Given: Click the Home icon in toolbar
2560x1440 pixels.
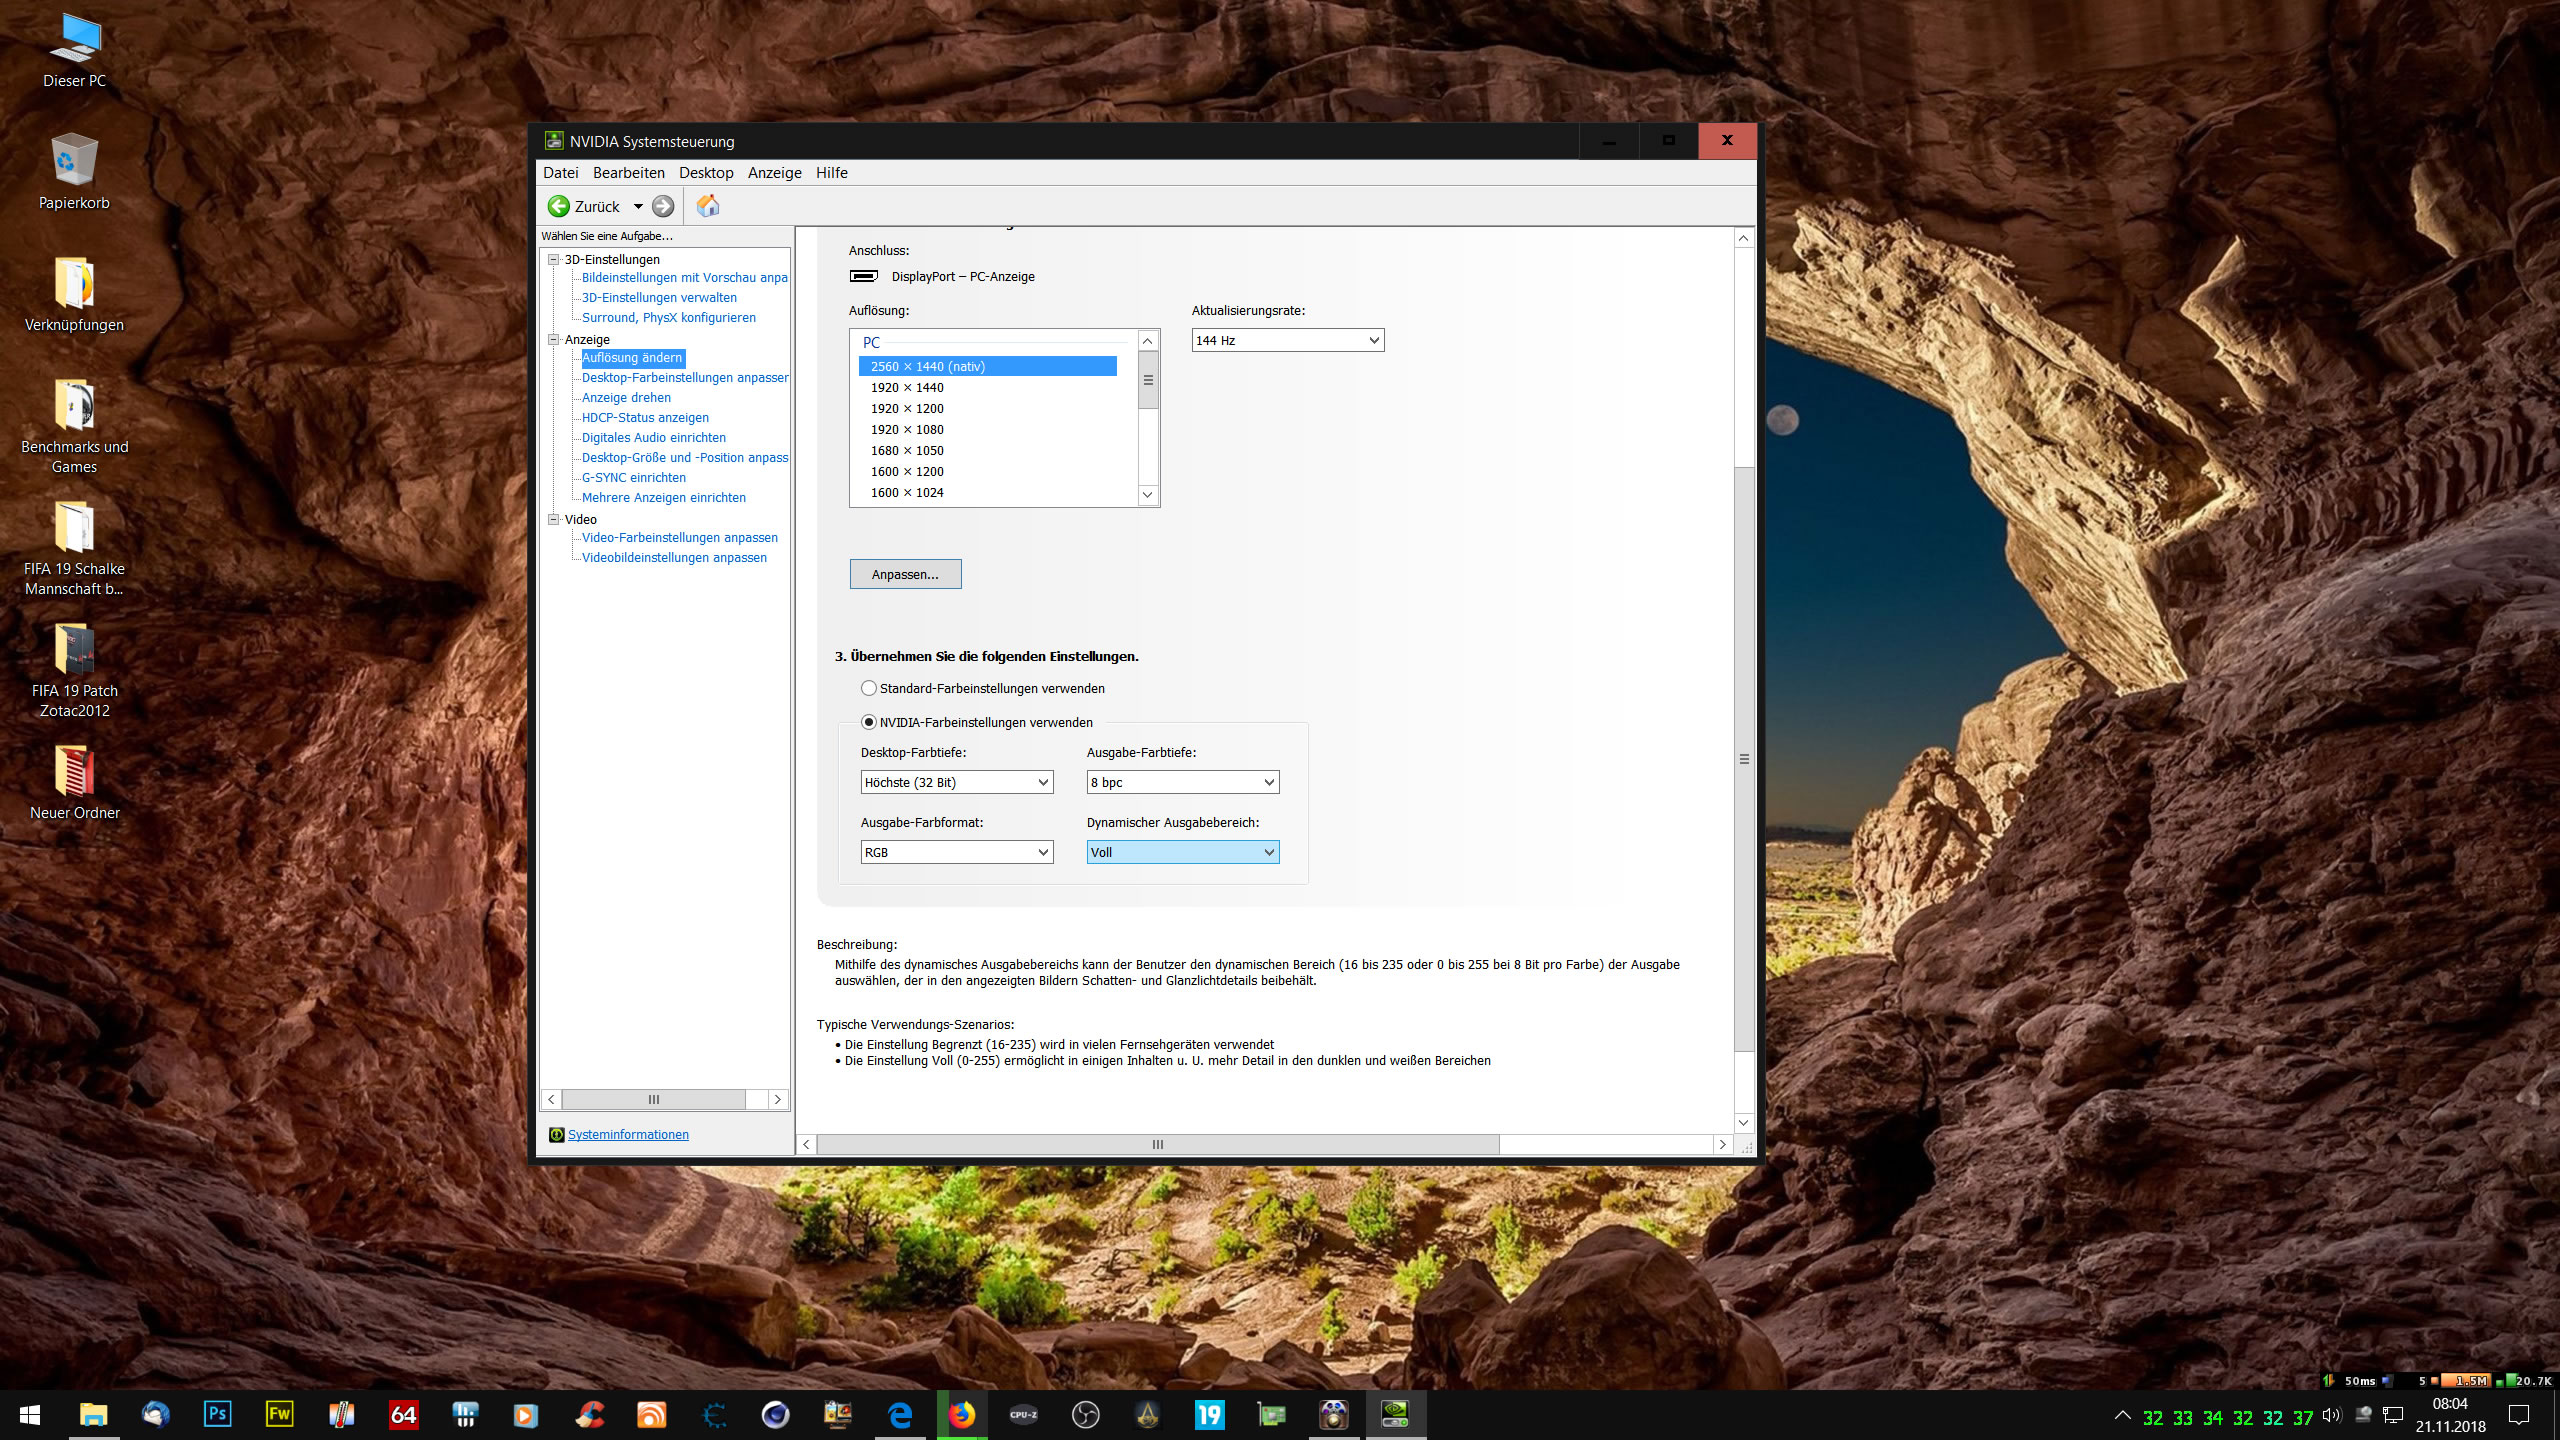Looking at the screenshot, I should [708, 206].
